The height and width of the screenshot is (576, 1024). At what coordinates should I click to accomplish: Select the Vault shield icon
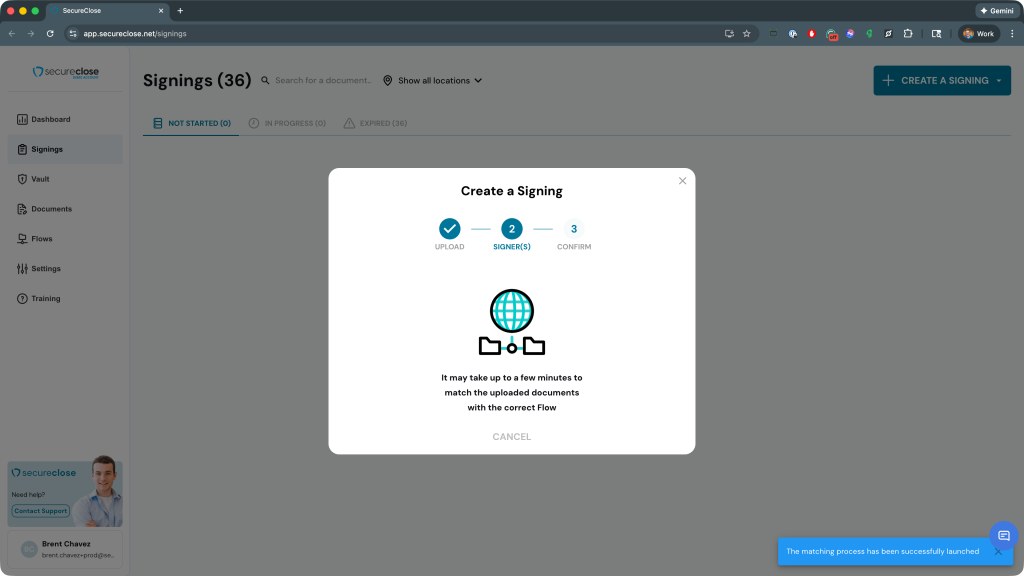22,179
